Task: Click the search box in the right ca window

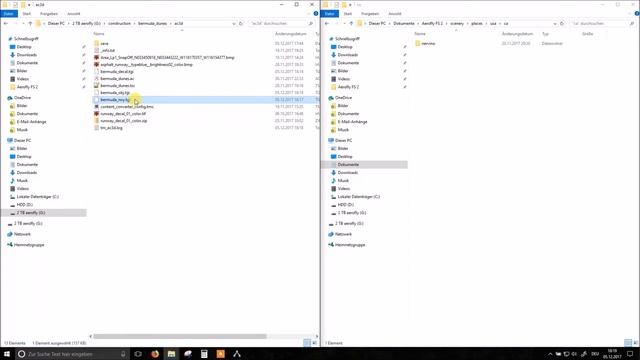Action: click(x=602, y=24)
